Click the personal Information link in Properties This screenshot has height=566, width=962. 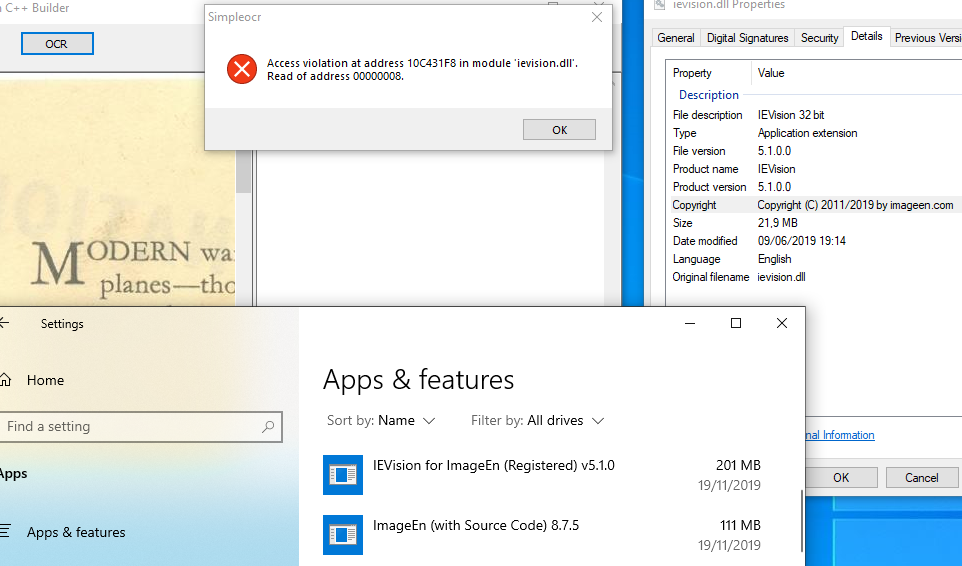[x=840, y=435]
